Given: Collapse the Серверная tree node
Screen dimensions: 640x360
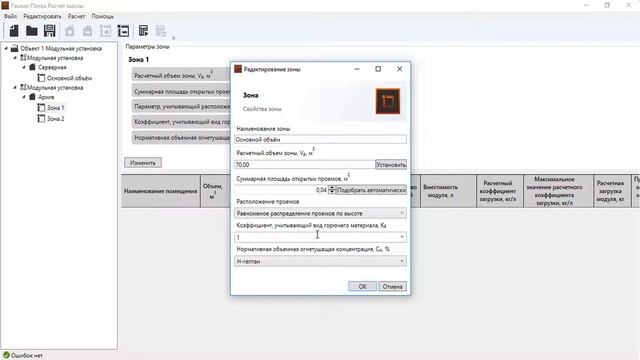Looking at the screenshot, I should (24, 67).
